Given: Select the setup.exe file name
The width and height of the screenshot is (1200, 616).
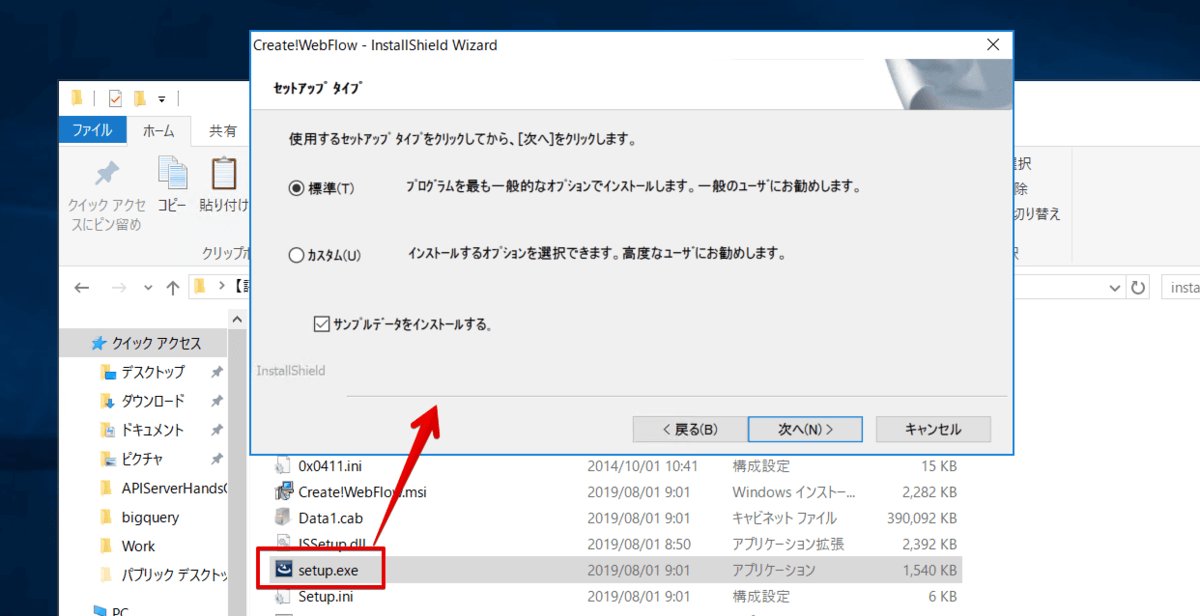Looking at the screenshot, I should (x=328, y=570).
